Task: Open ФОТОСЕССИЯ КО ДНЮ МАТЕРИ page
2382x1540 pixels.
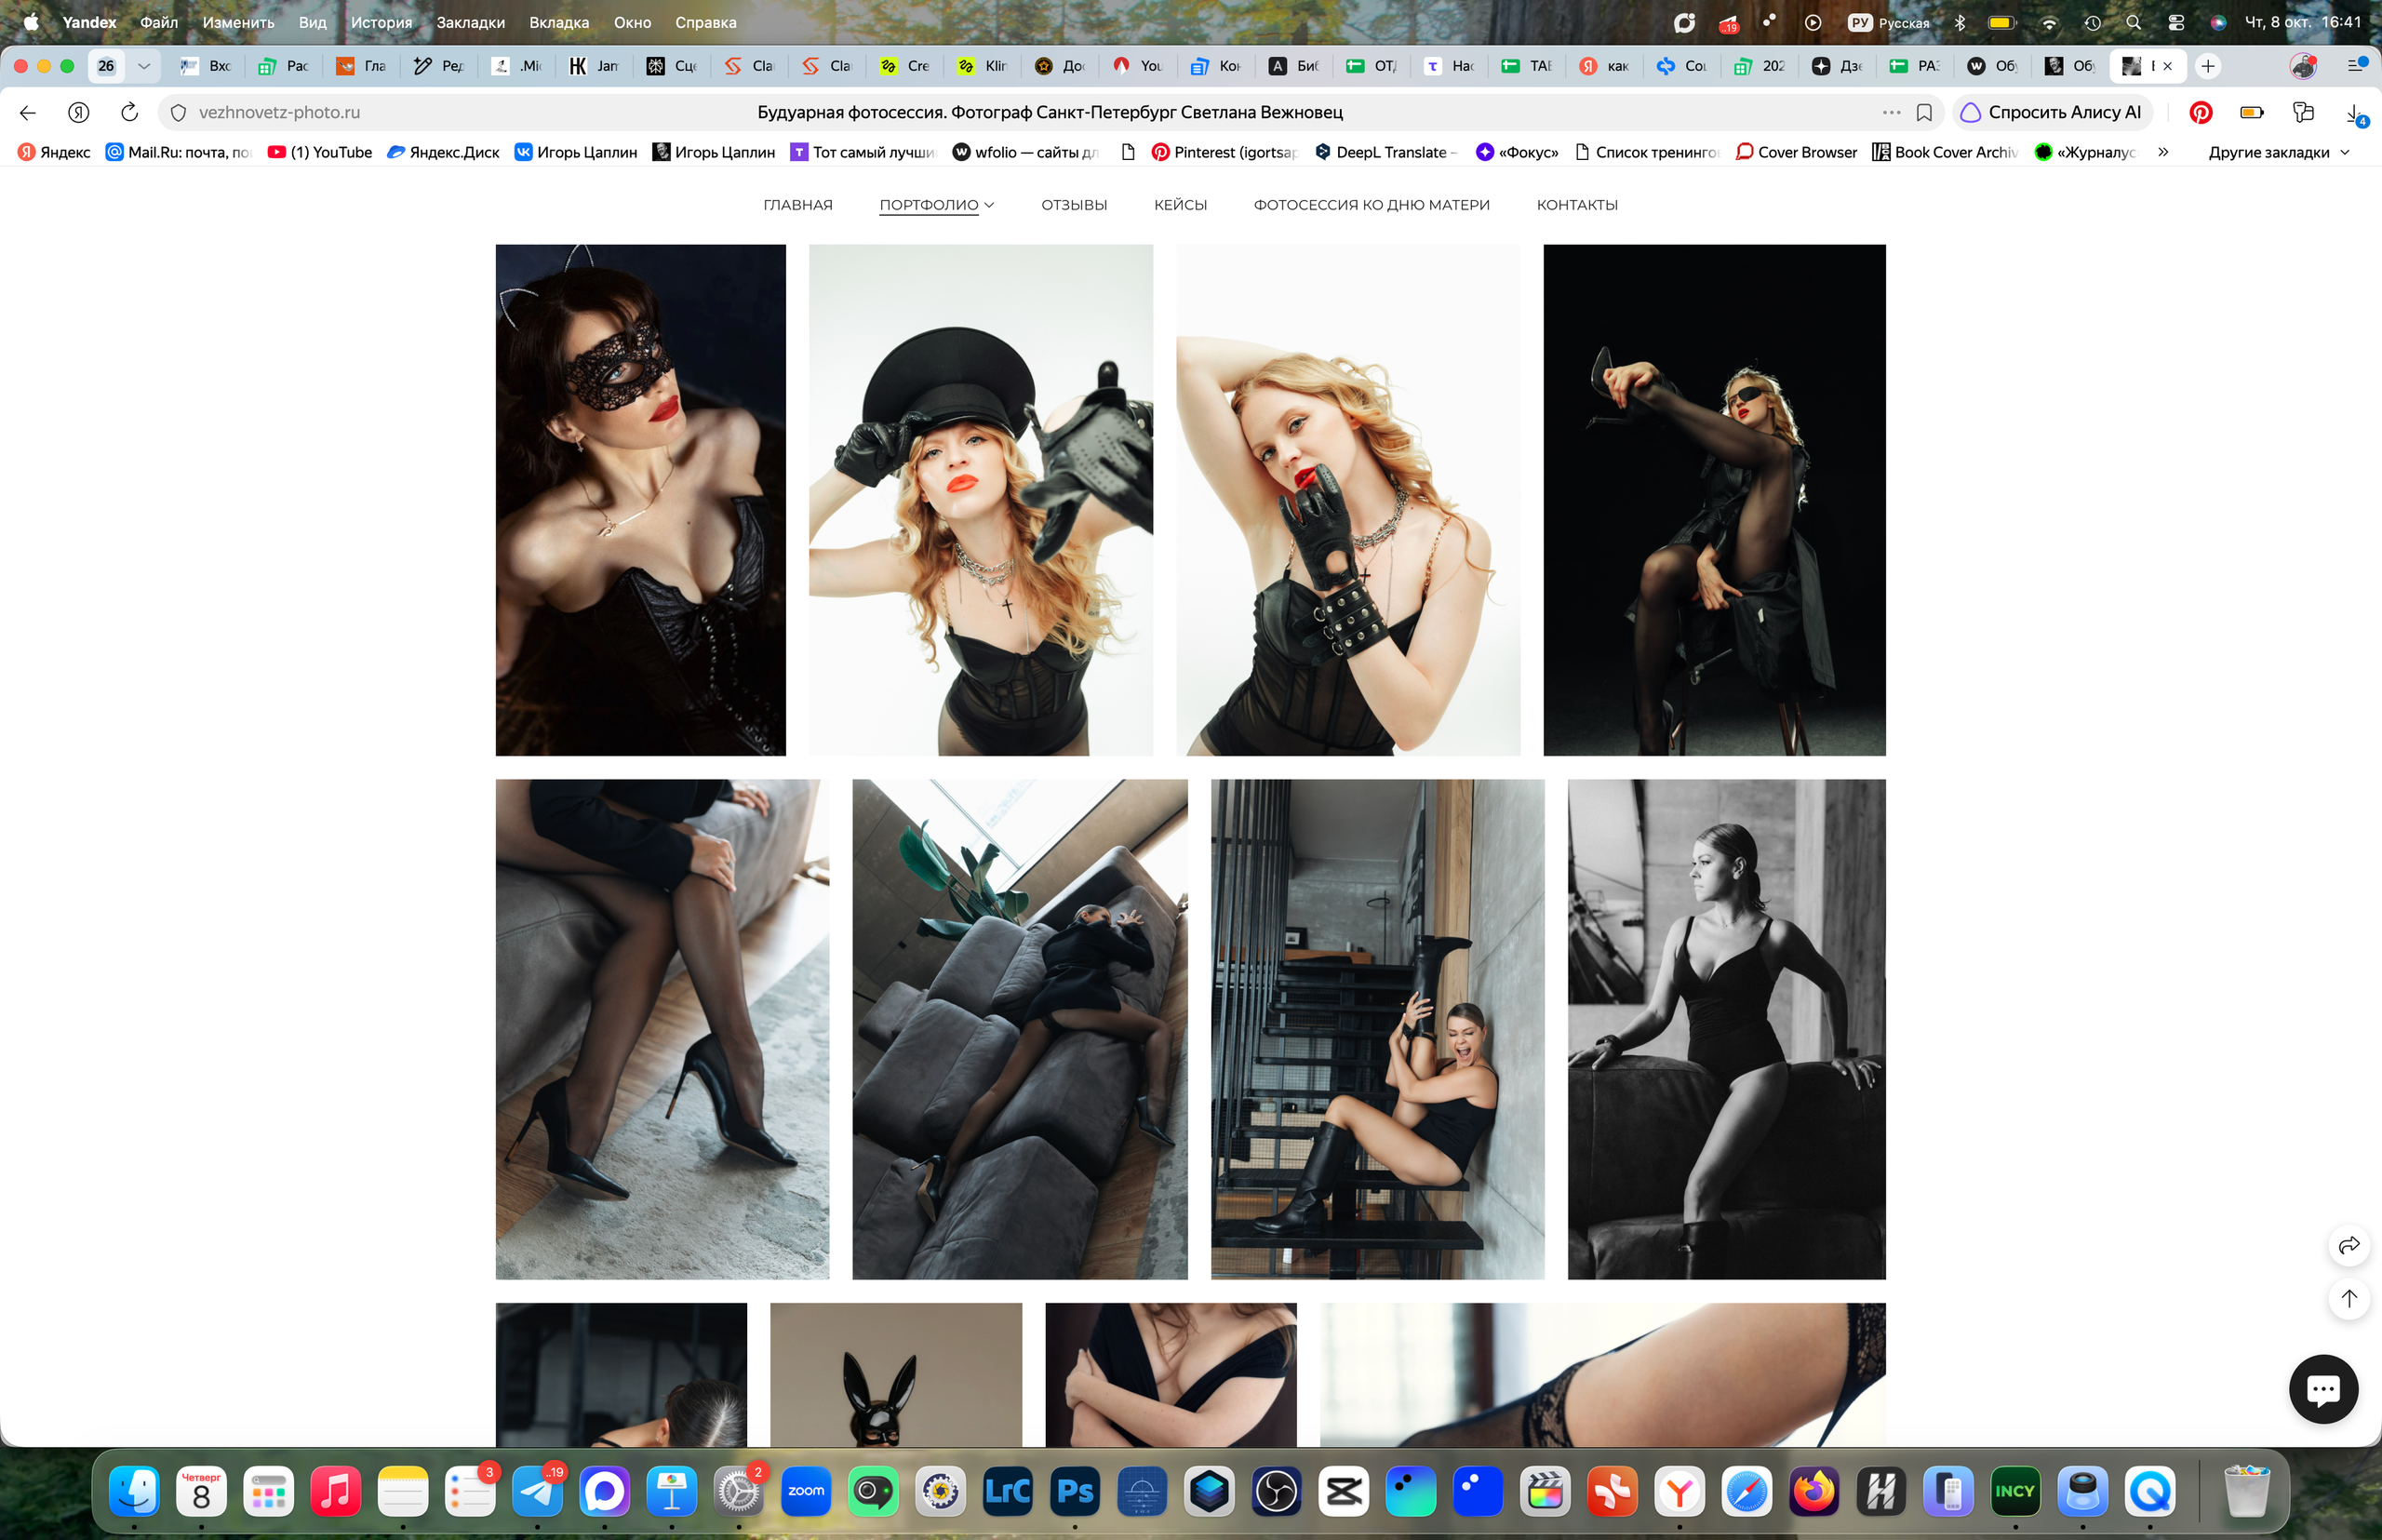Action: pyautogui.click(x=1371, y=205)
